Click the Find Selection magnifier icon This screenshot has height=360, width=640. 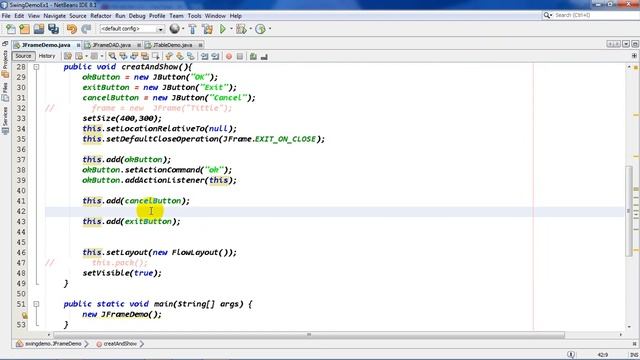coord(112,56)
